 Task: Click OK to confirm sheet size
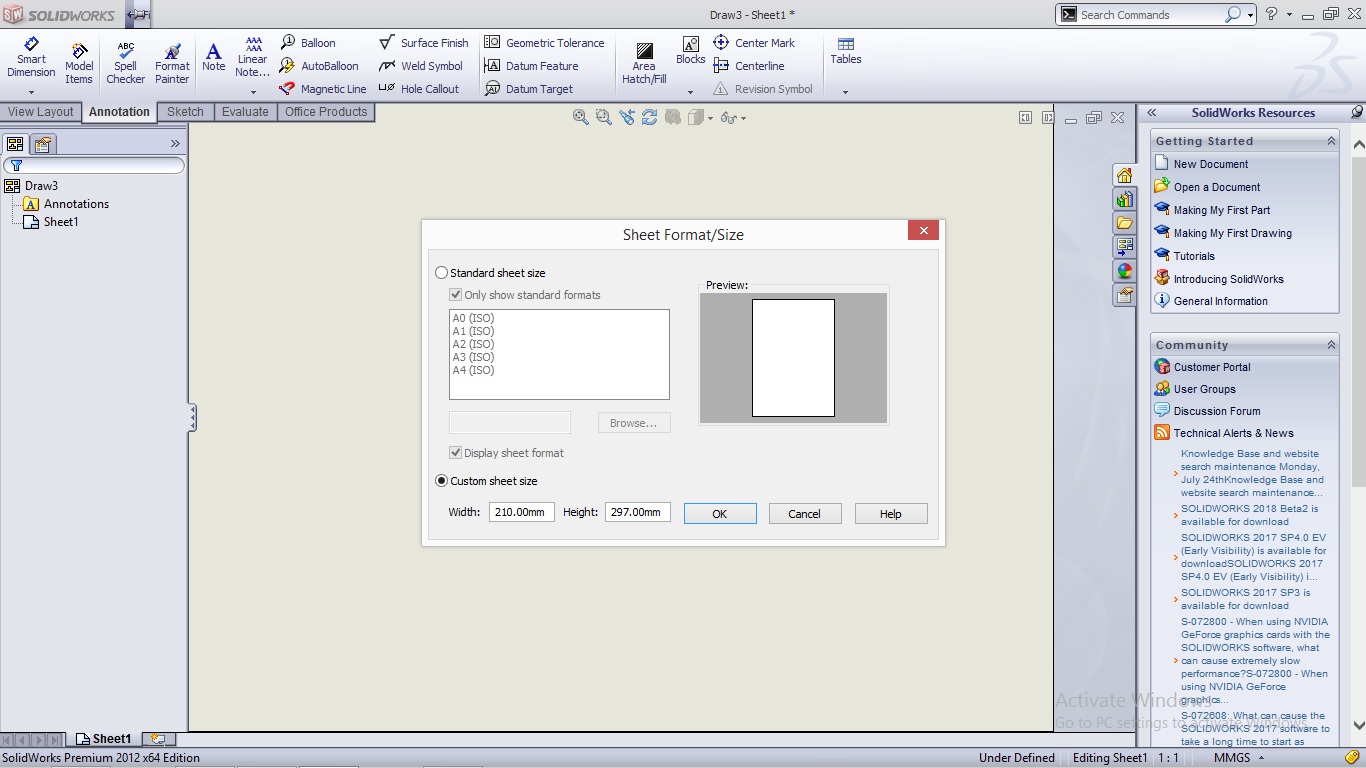720,512
